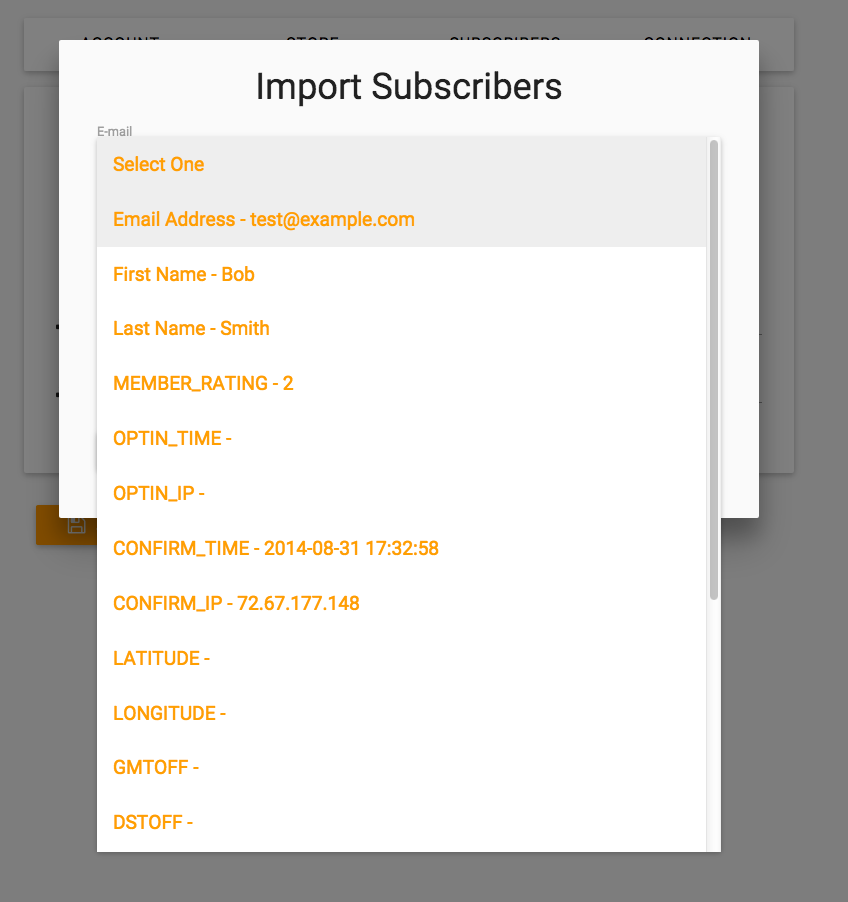Open the CONNECTION tab

point(697,38)
